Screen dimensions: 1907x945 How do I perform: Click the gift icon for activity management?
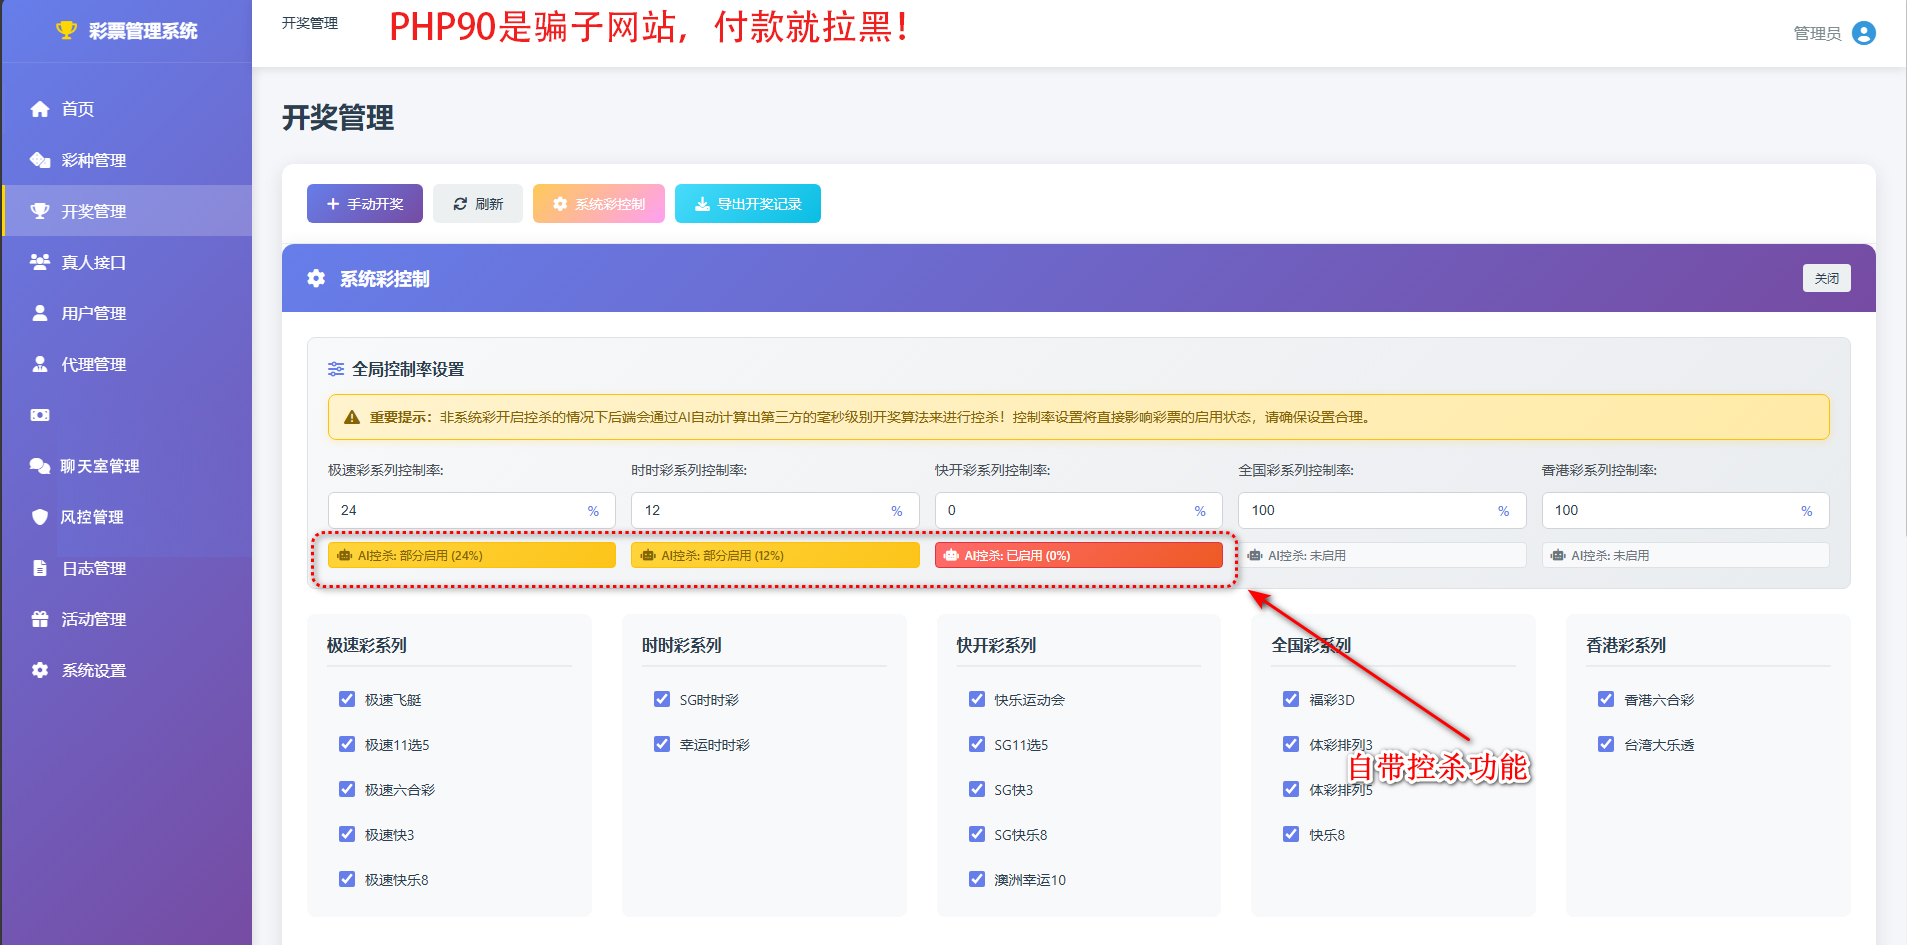[40, 619]
